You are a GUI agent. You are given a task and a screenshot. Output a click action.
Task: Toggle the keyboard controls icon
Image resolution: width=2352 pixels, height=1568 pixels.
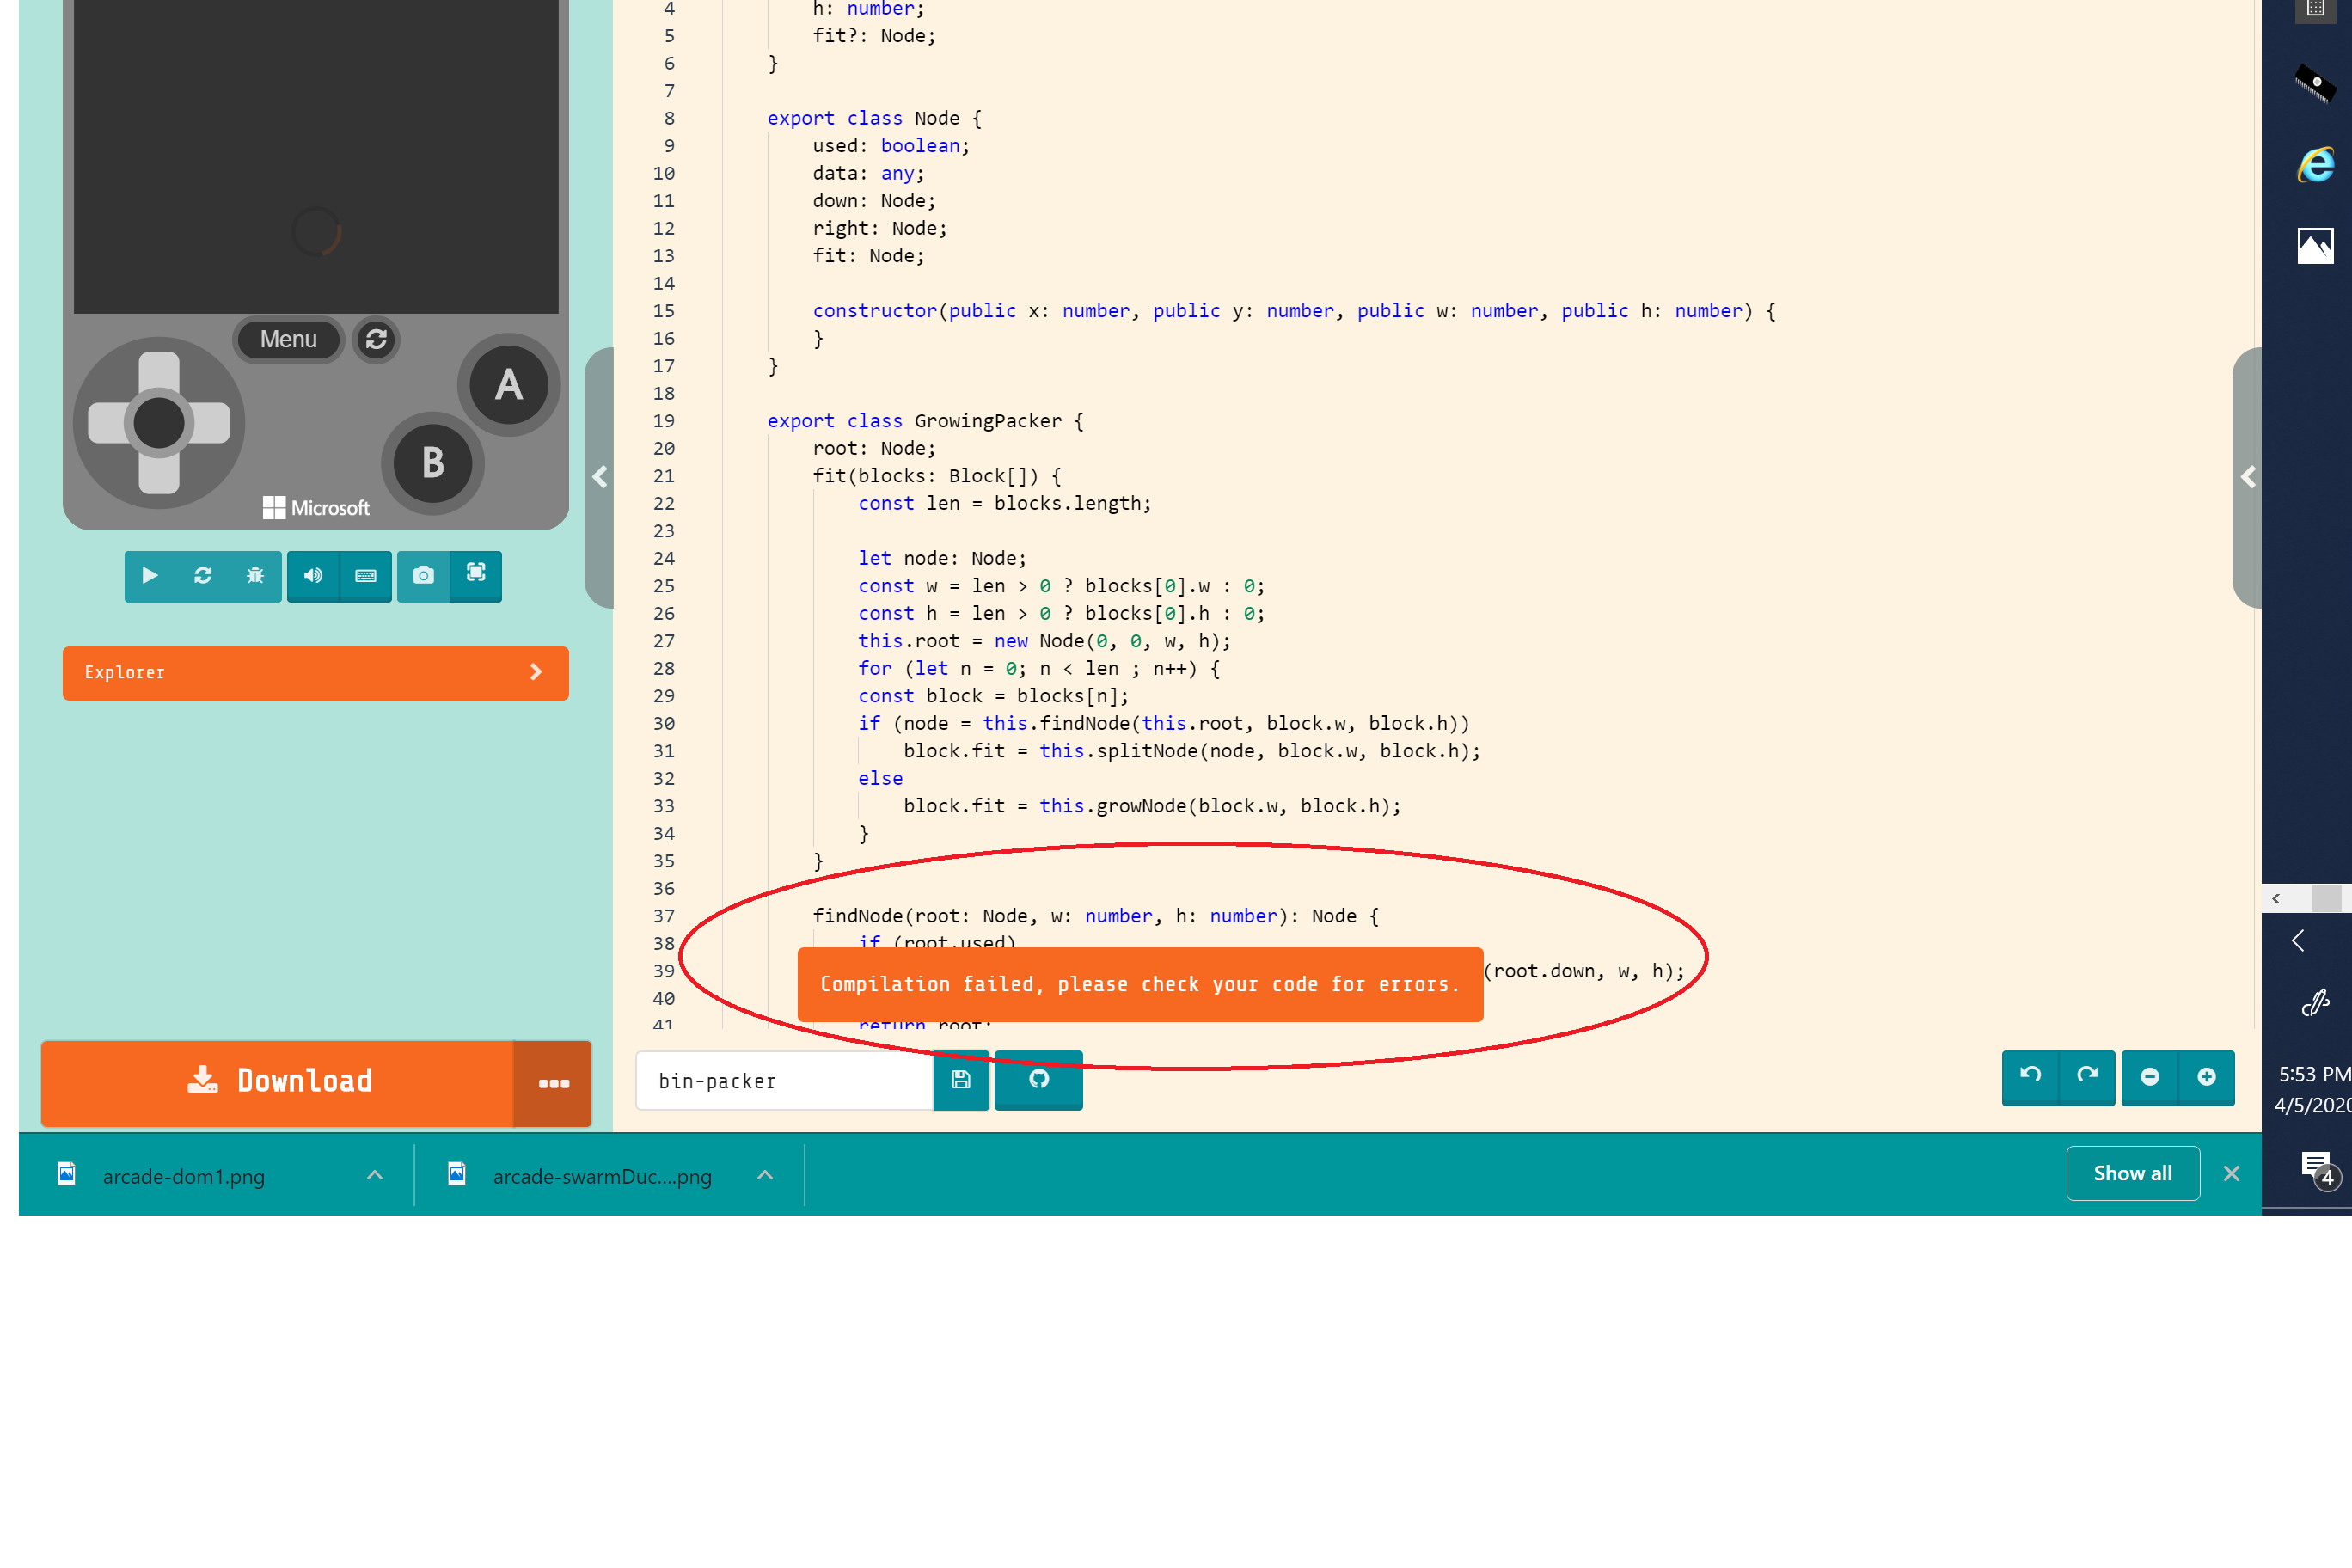pyautogui.click(x=366, y=575)
